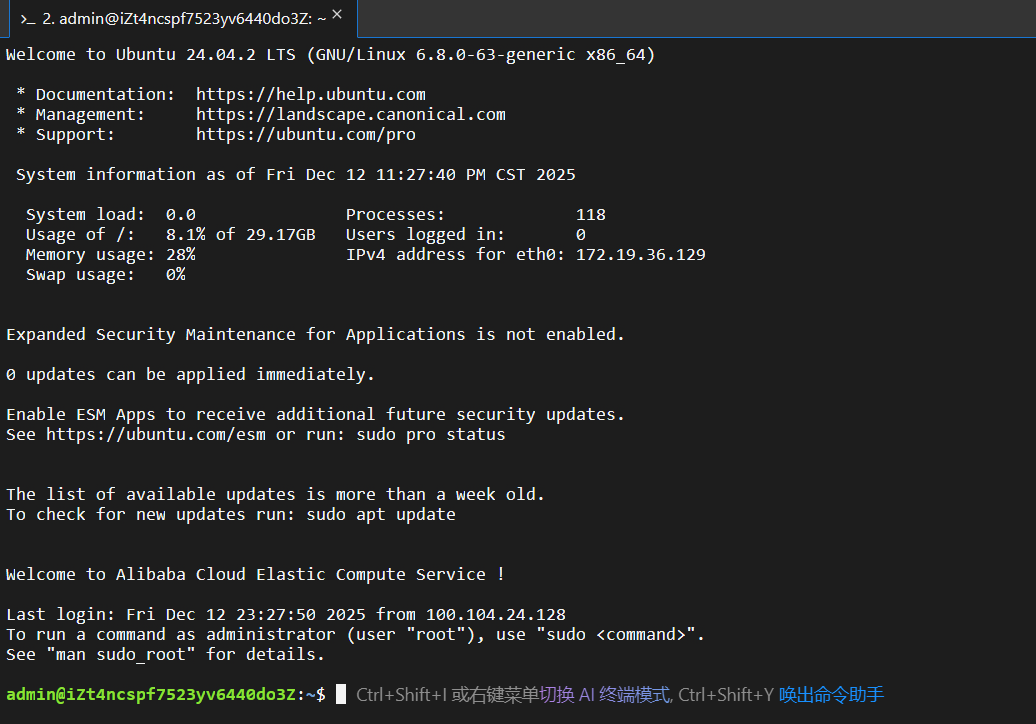Screen dimensions: 1036x724
Task: Click the terminal icon on the session tab
Action: 27,19
